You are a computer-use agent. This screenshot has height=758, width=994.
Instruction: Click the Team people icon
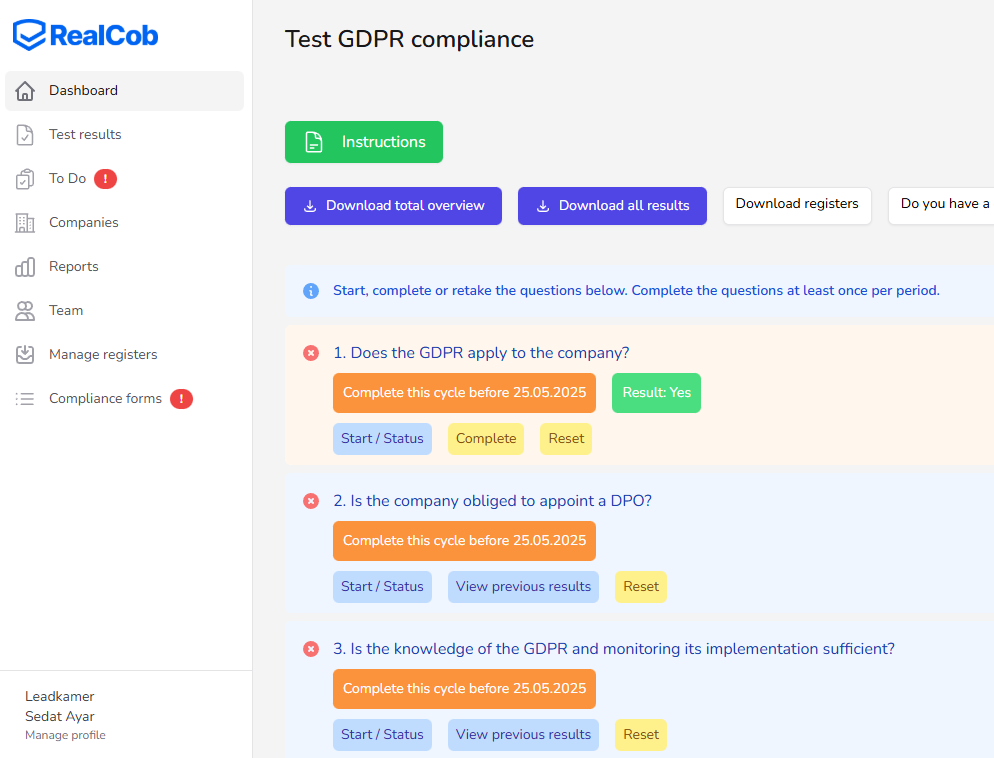[25, 311]
